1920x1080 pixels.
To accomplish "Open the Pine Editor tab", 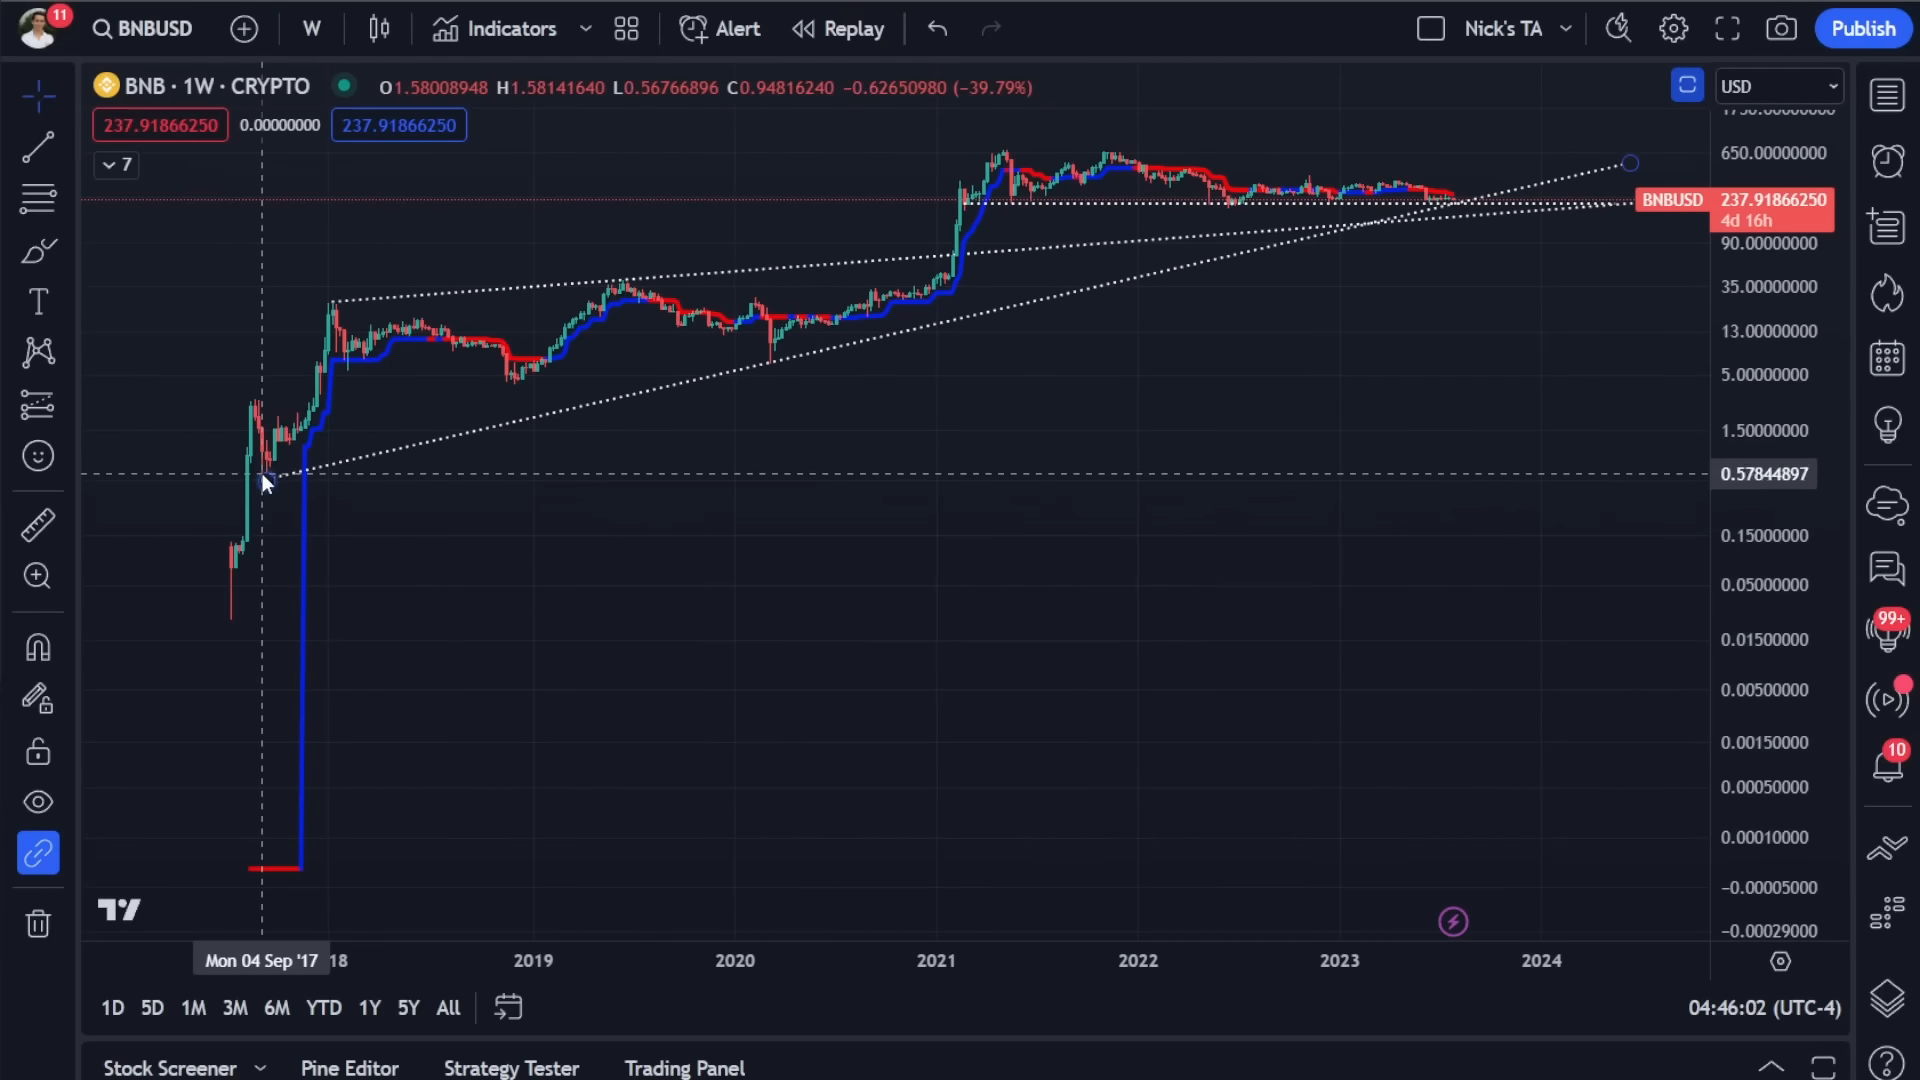I will click(350, 1068).
